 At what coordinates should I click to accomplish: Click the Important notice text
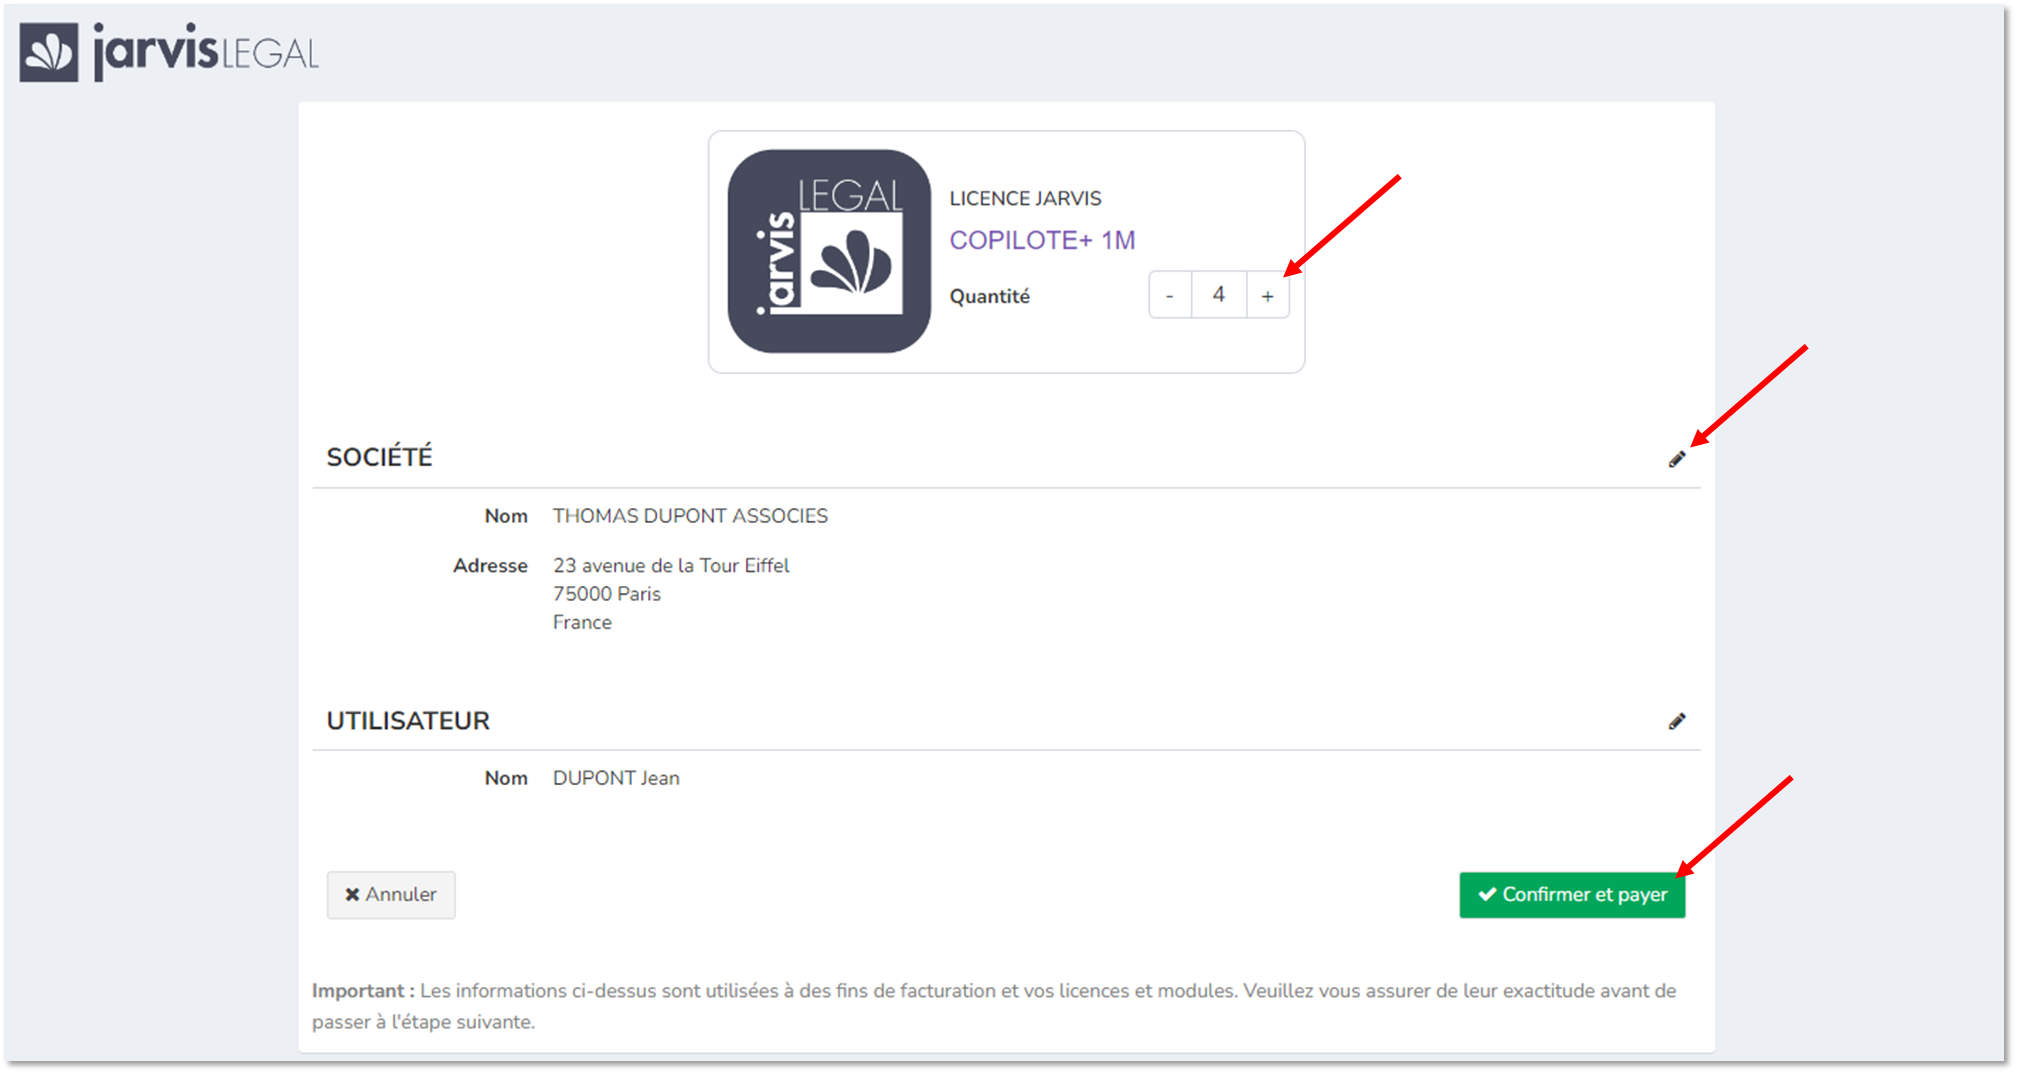[994, 1006]
